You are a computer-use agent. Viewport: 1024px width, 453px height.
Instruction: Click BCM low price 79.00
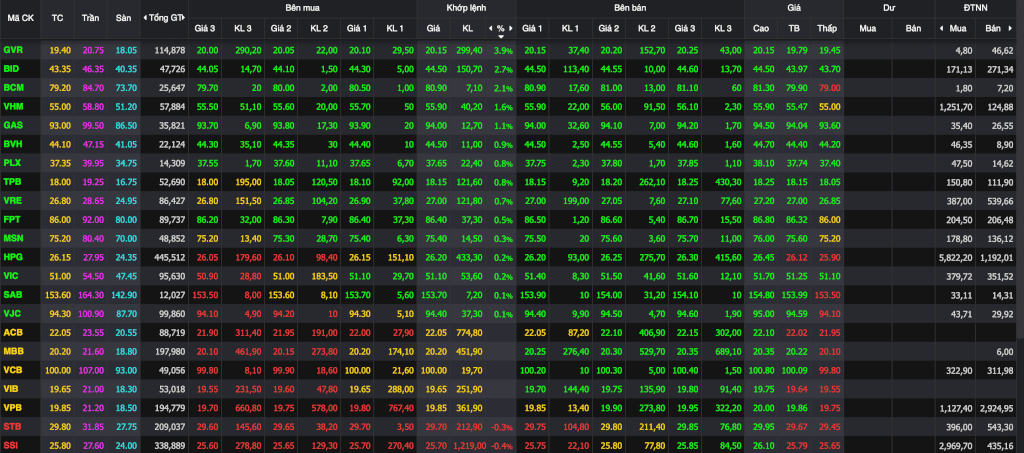829,86
